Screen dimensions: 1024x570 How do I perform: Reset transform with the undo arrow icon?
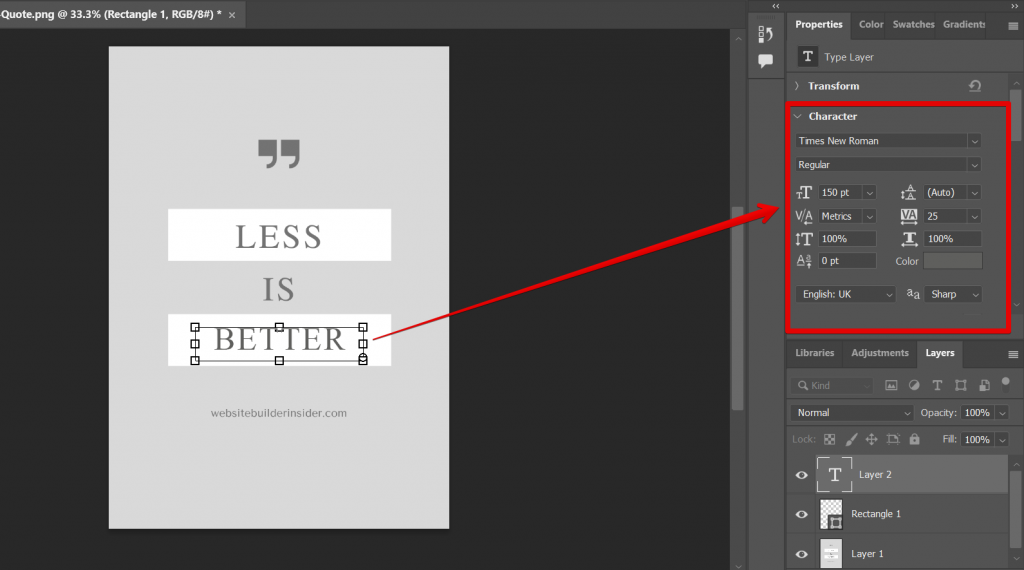[975, 86]
